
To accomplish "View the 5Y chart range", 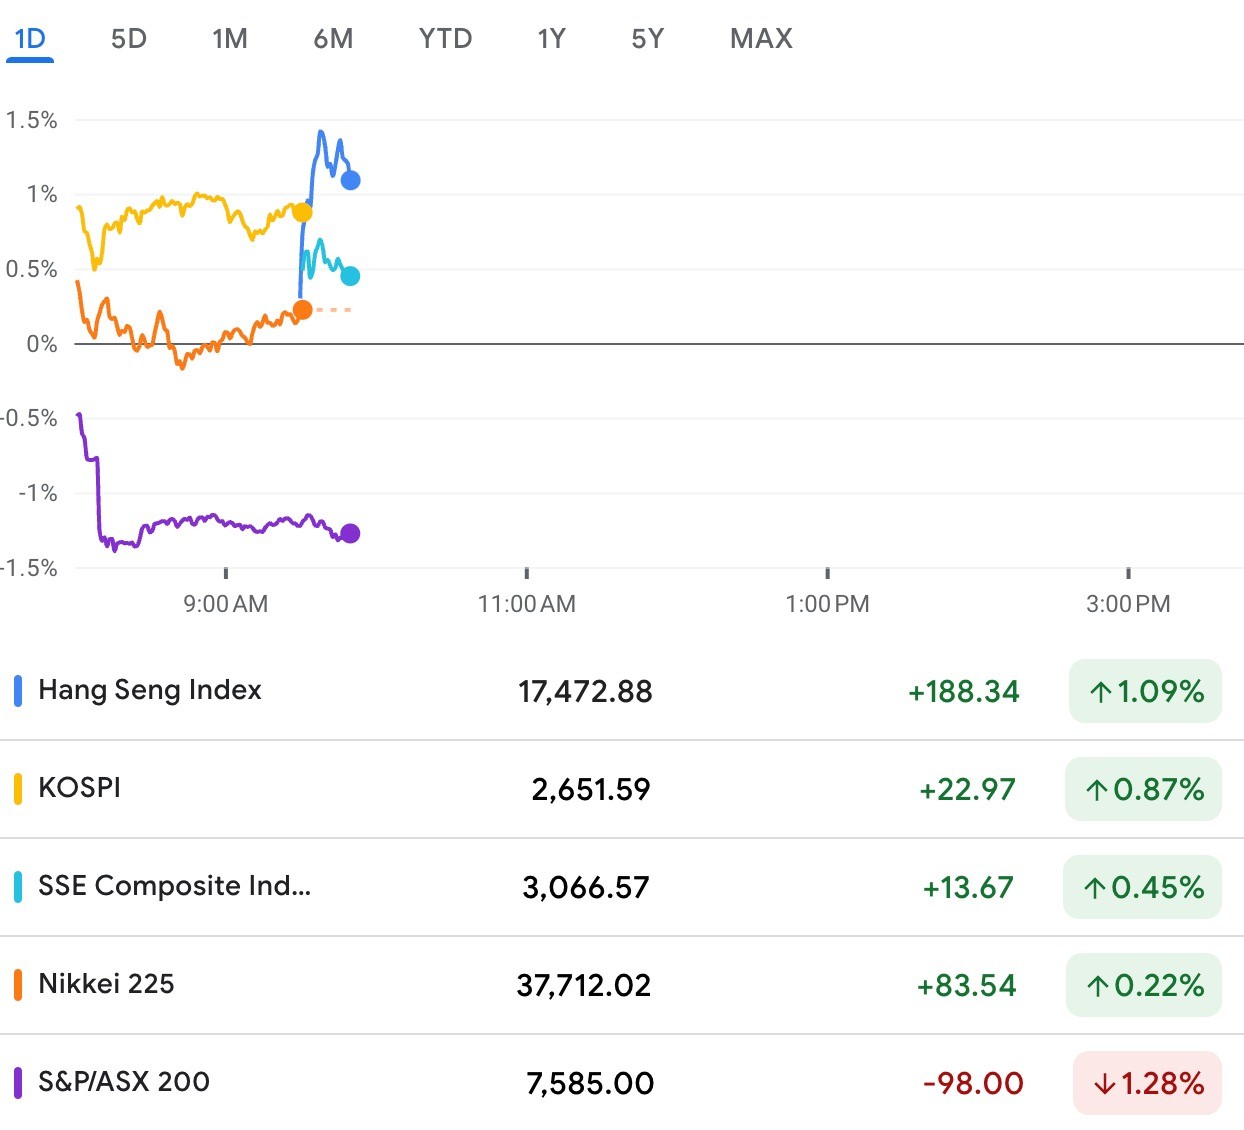I will [x=648, y=39].
